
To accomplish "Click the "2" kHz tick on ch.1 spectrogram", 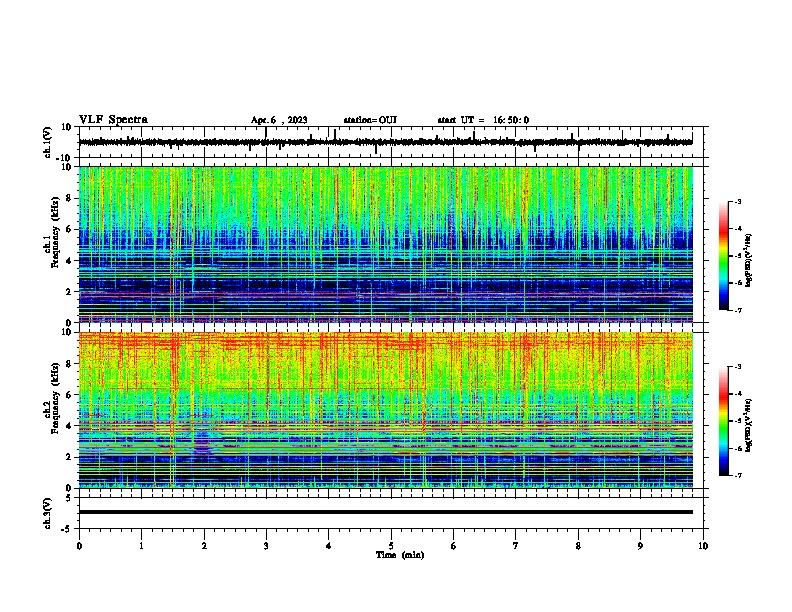I will tap(69, 291).
